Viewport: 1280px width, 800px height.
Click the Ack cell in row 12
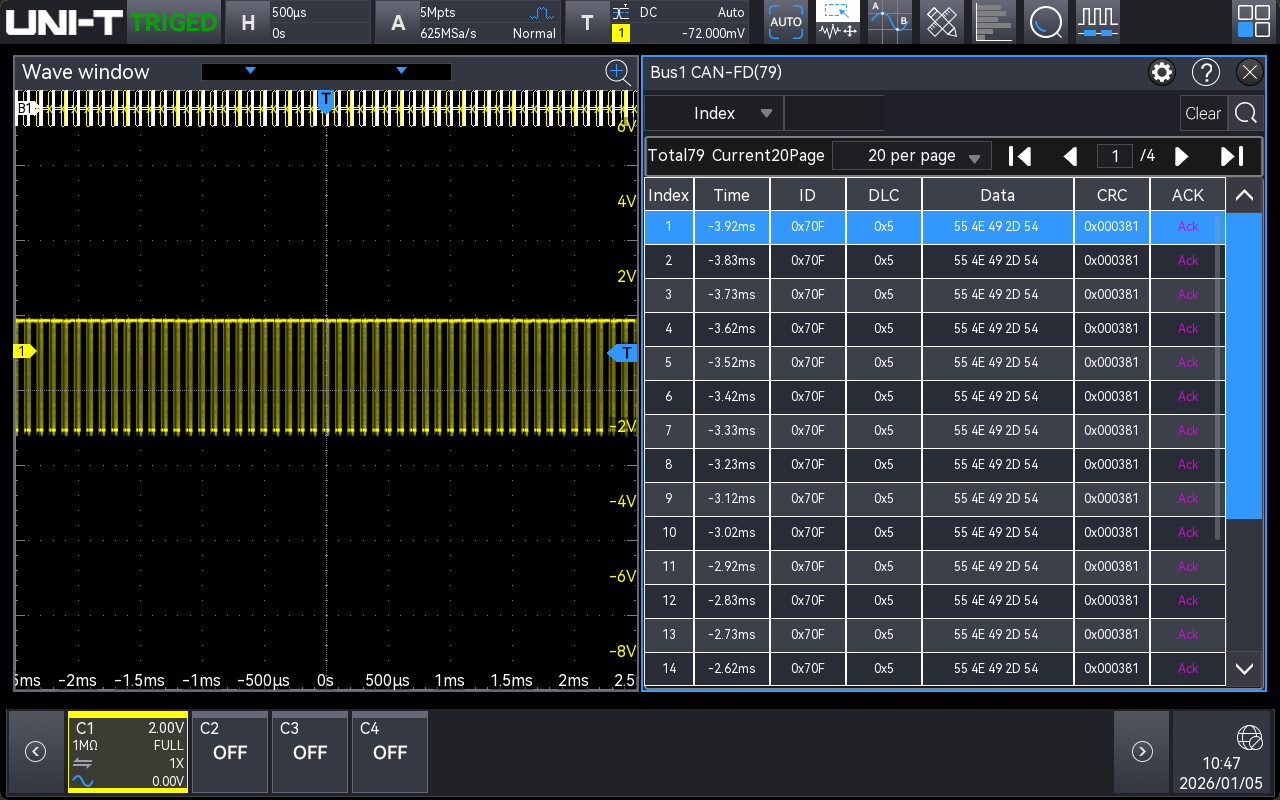pos(1188,601)
